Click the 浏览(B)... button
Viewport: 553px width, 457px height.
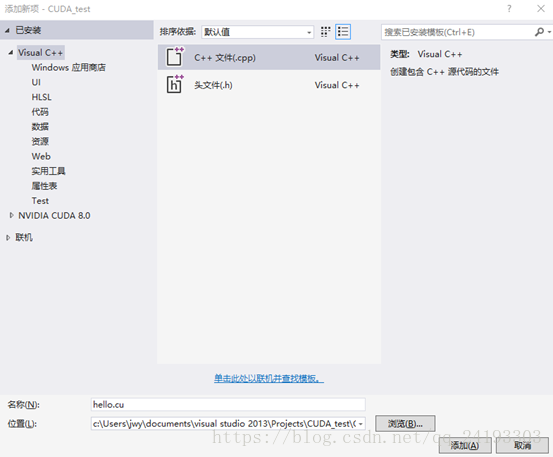coord(405,424)
